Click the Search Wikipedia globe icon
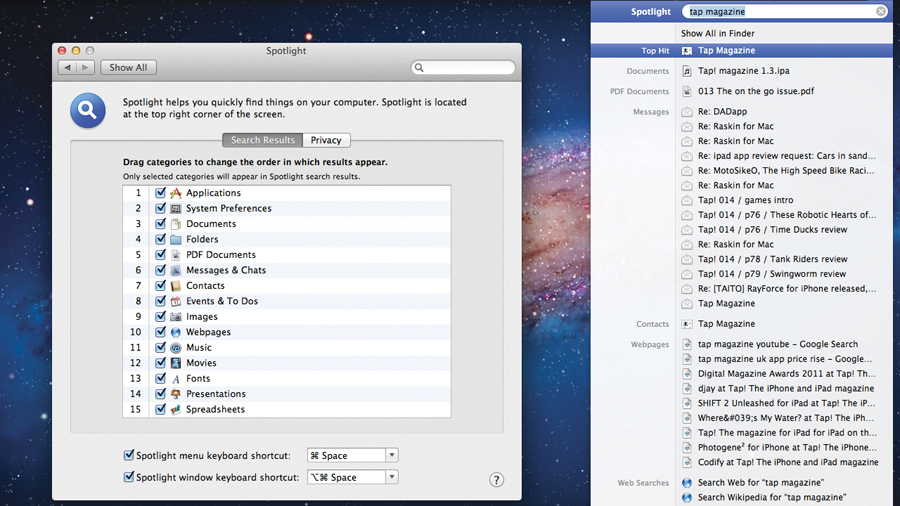Image resolution: width=900 pixels, height=506 pixels. [686, 498]
